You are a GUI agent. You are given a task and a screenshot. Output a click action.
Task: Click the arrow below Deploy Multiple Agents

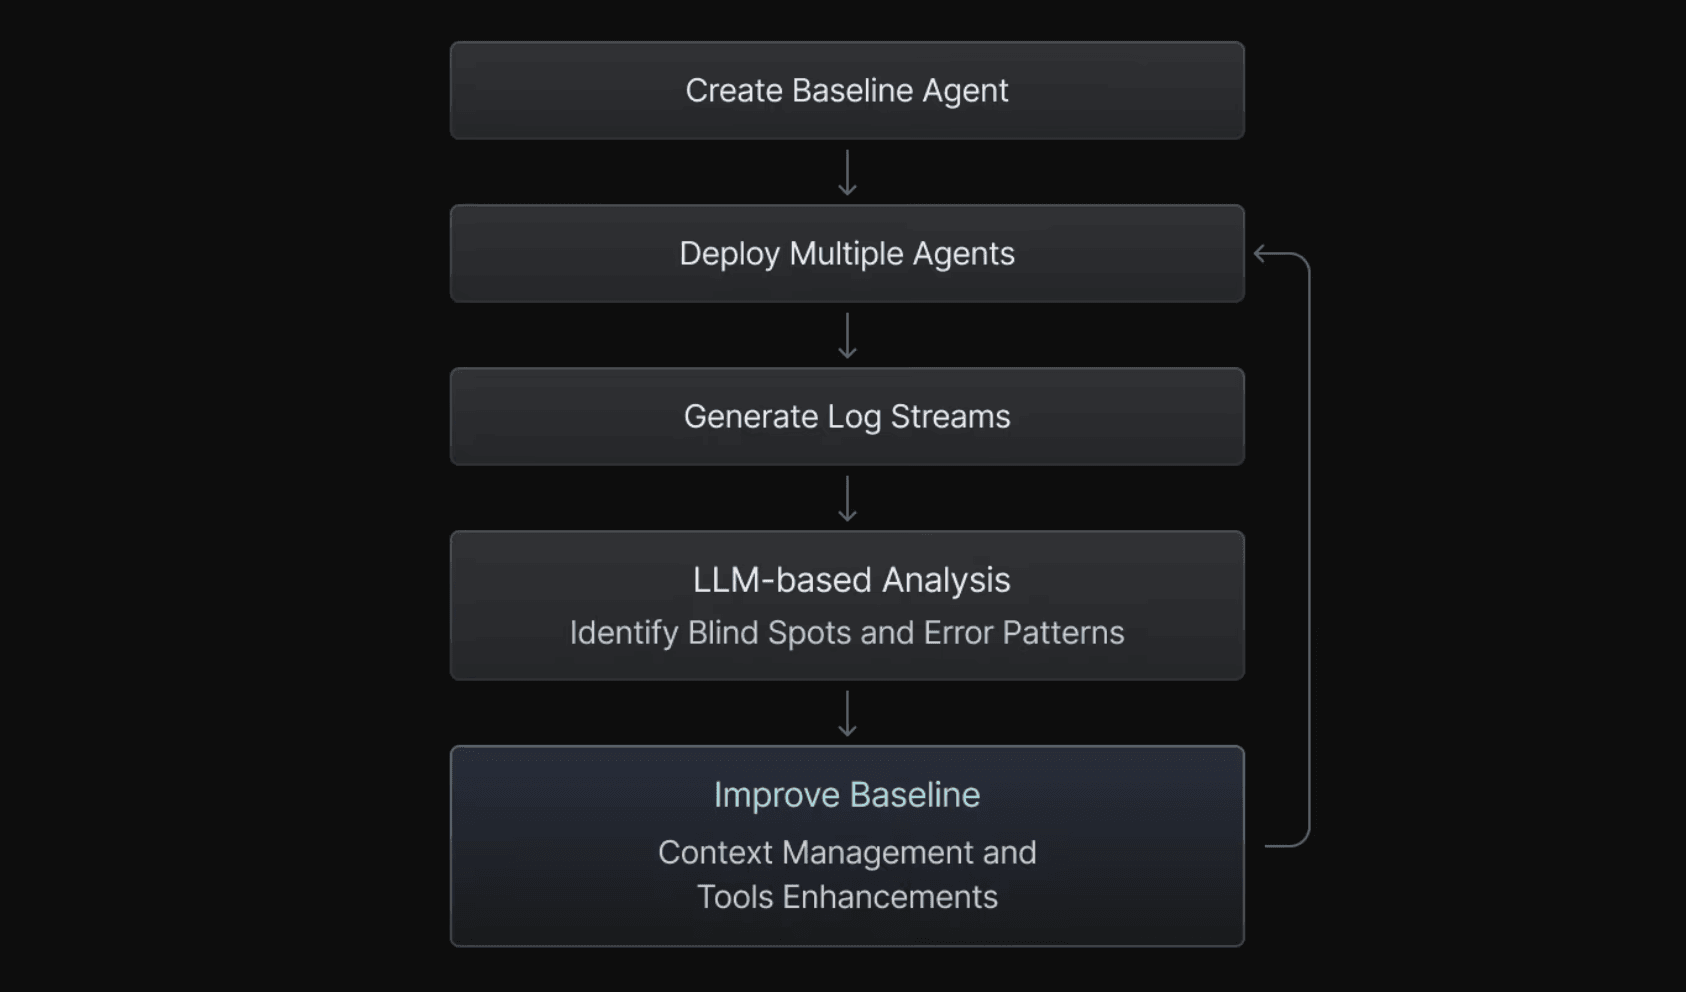click(x=847, y=335)
